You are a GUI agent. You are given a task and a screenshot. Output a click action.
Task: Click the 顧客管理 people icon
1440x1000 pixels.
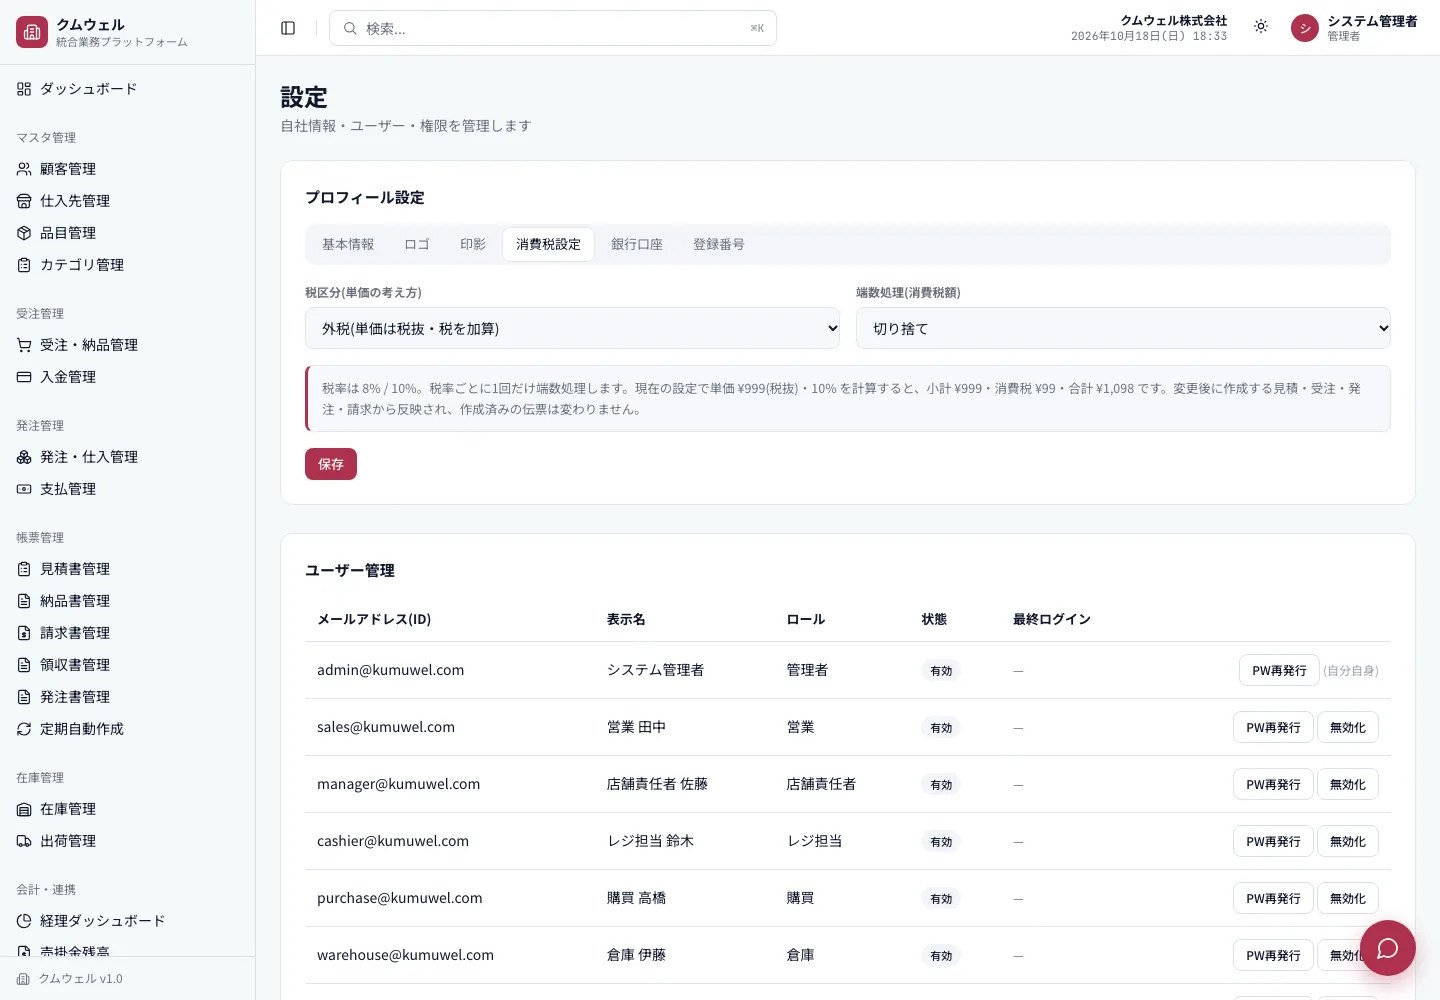pos(24,169)
